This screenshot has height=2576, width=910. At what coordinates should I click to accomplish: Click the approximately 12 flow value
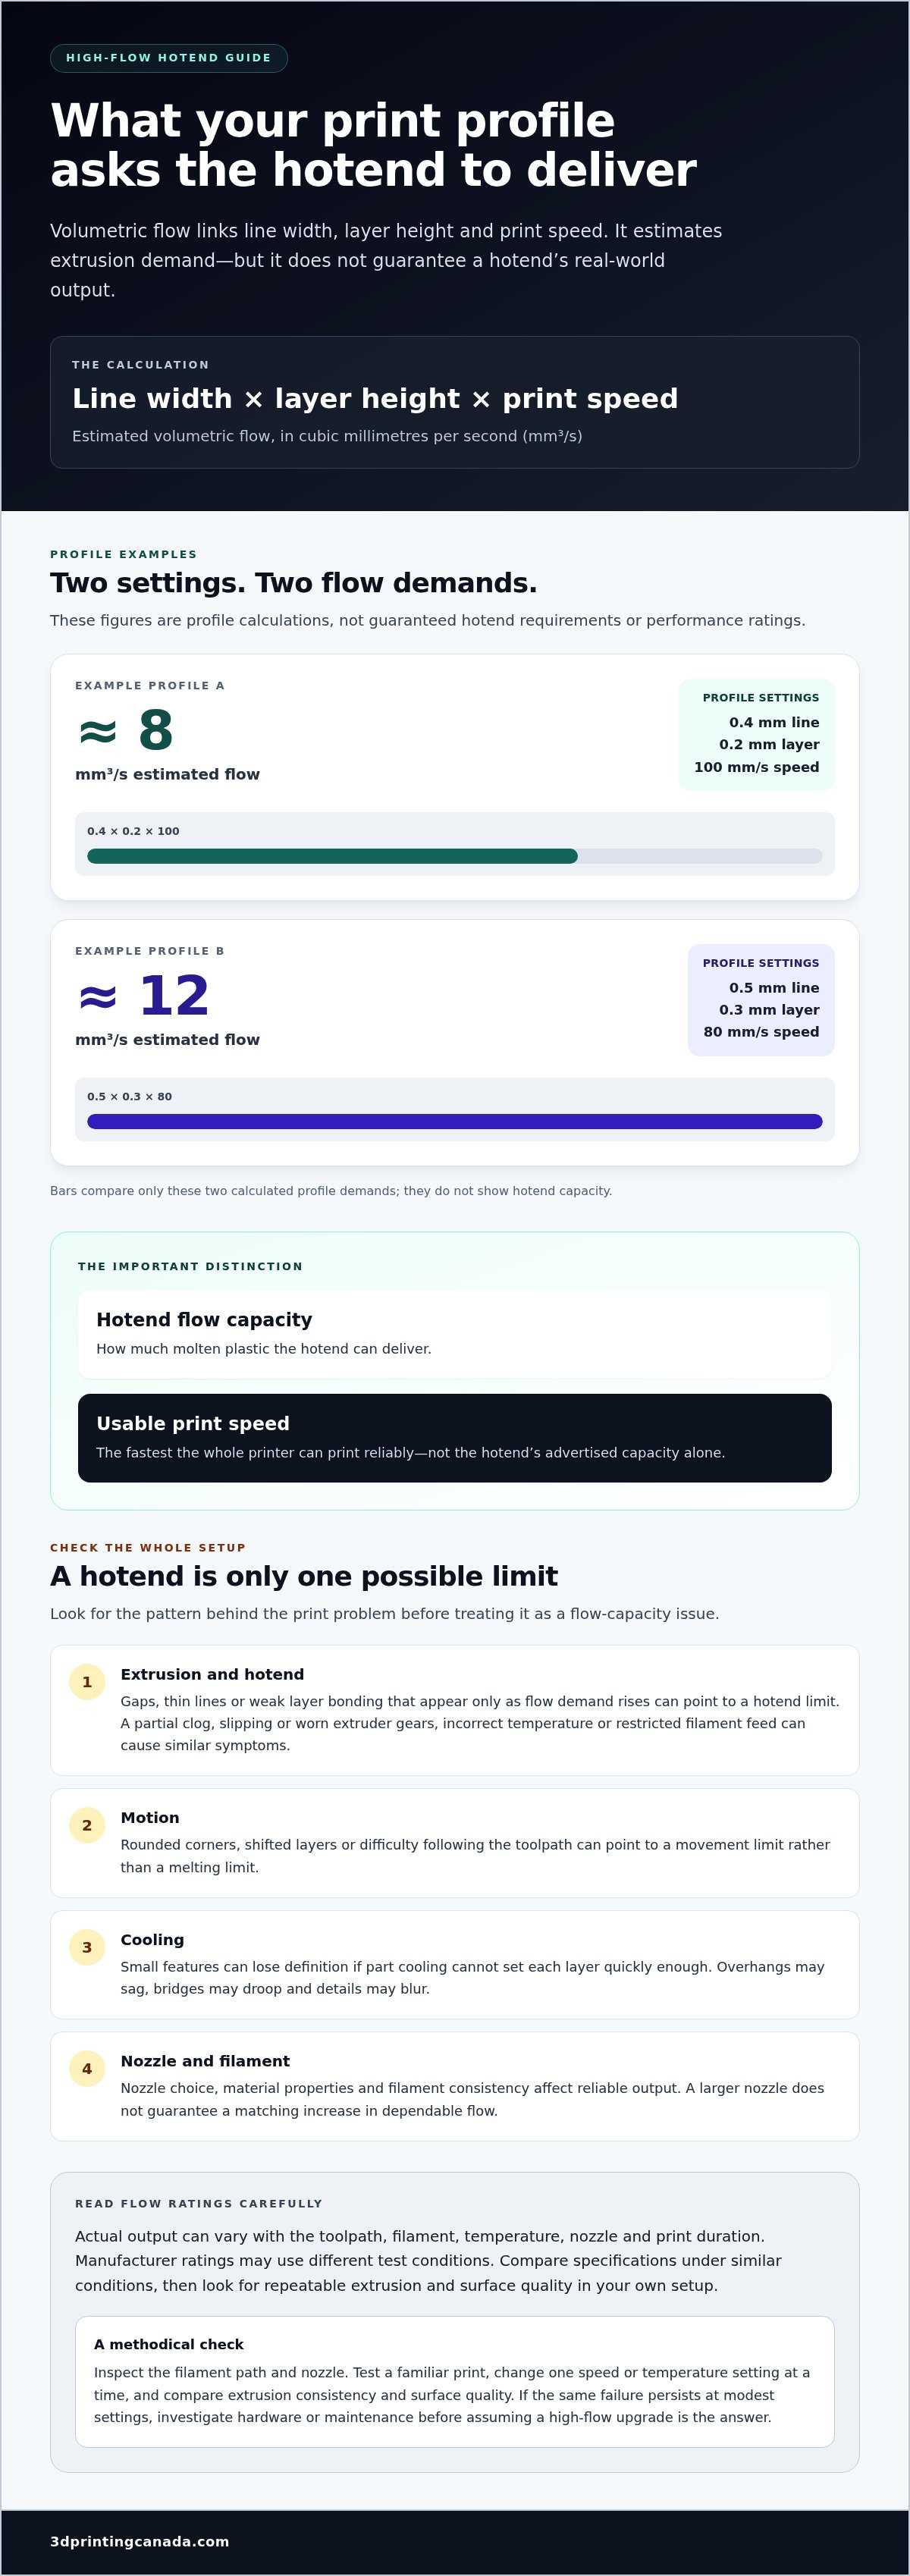point(143,996)
